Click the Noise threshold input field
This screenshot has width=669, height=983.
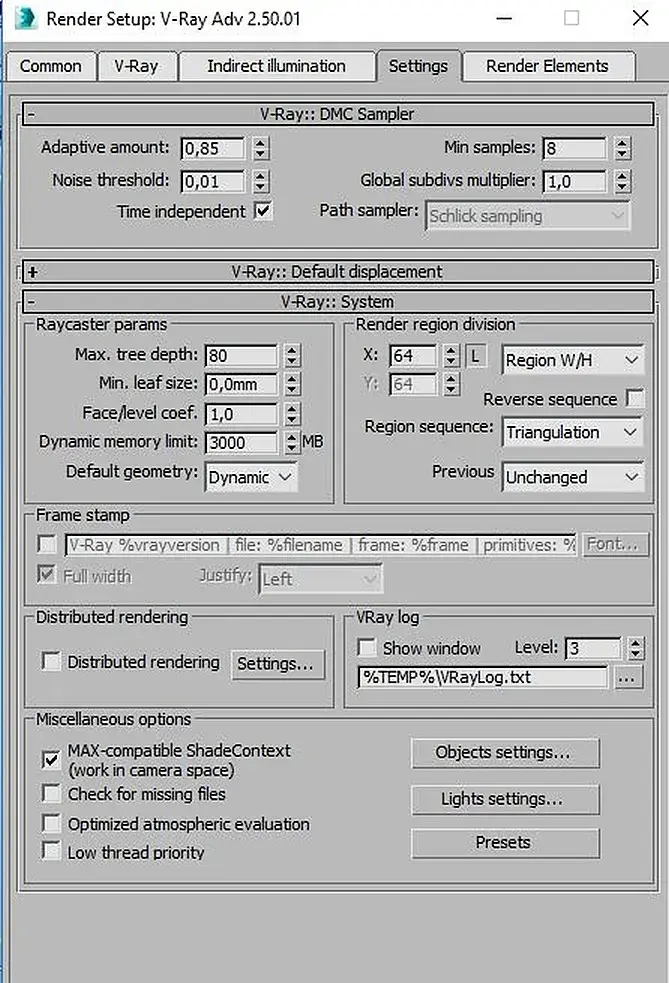212,181
